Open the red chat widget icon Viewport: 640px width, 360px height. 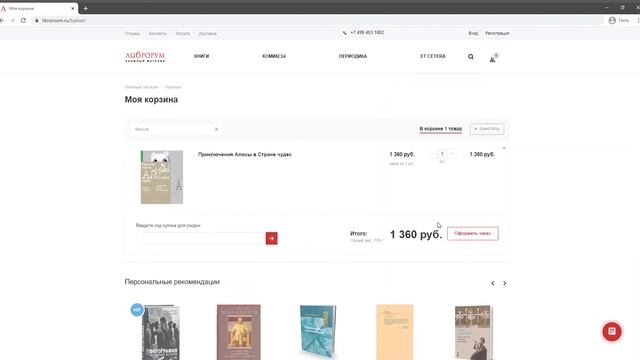(x=611, y=331)
